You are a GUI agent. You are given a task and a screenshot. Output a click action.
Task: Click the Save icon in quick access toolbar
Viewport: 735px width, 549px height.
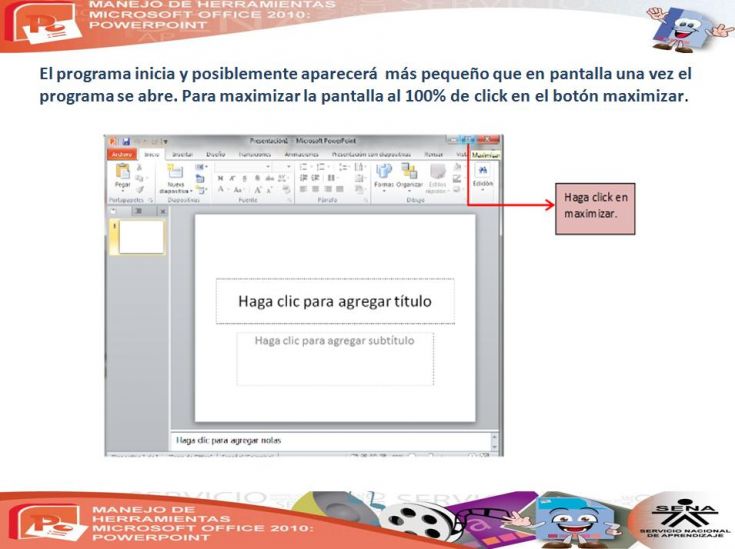(x=126, y=142)
